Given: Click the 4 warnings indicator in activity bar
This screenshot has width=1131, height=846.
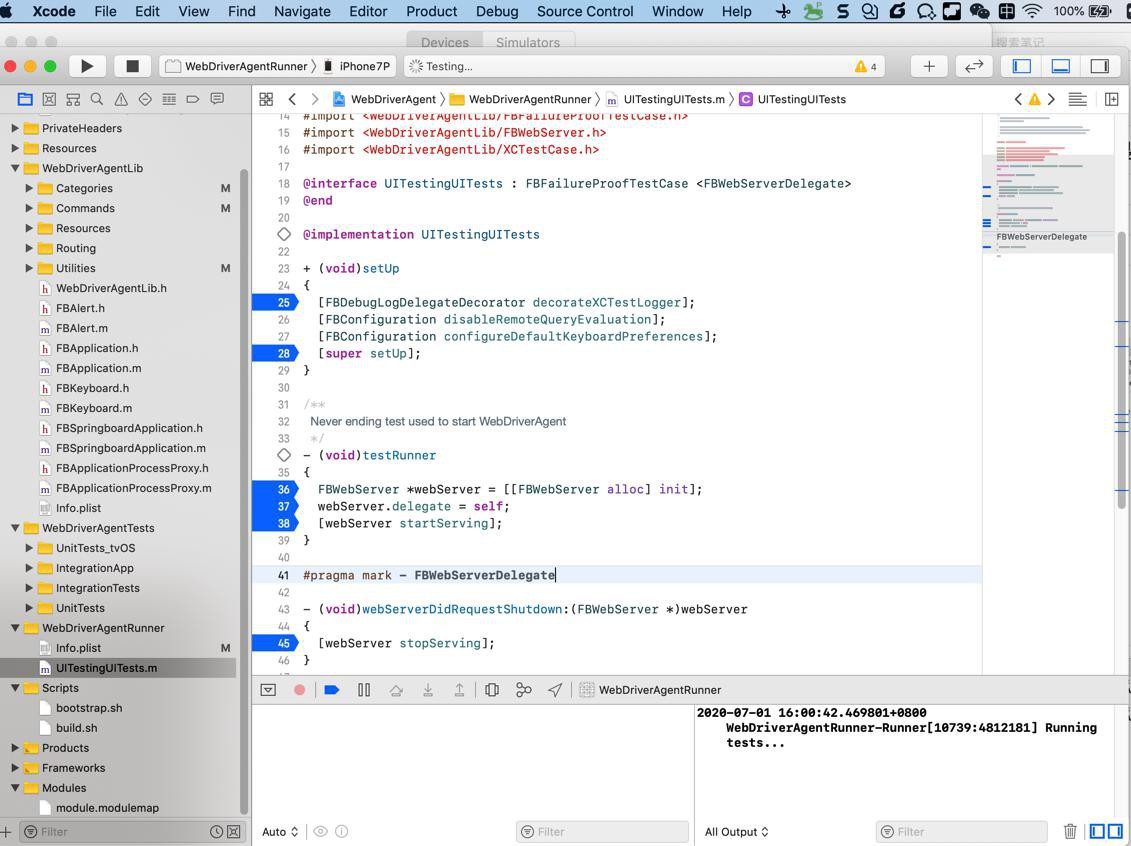Looking at the screenshot, I should pos(866,66).
